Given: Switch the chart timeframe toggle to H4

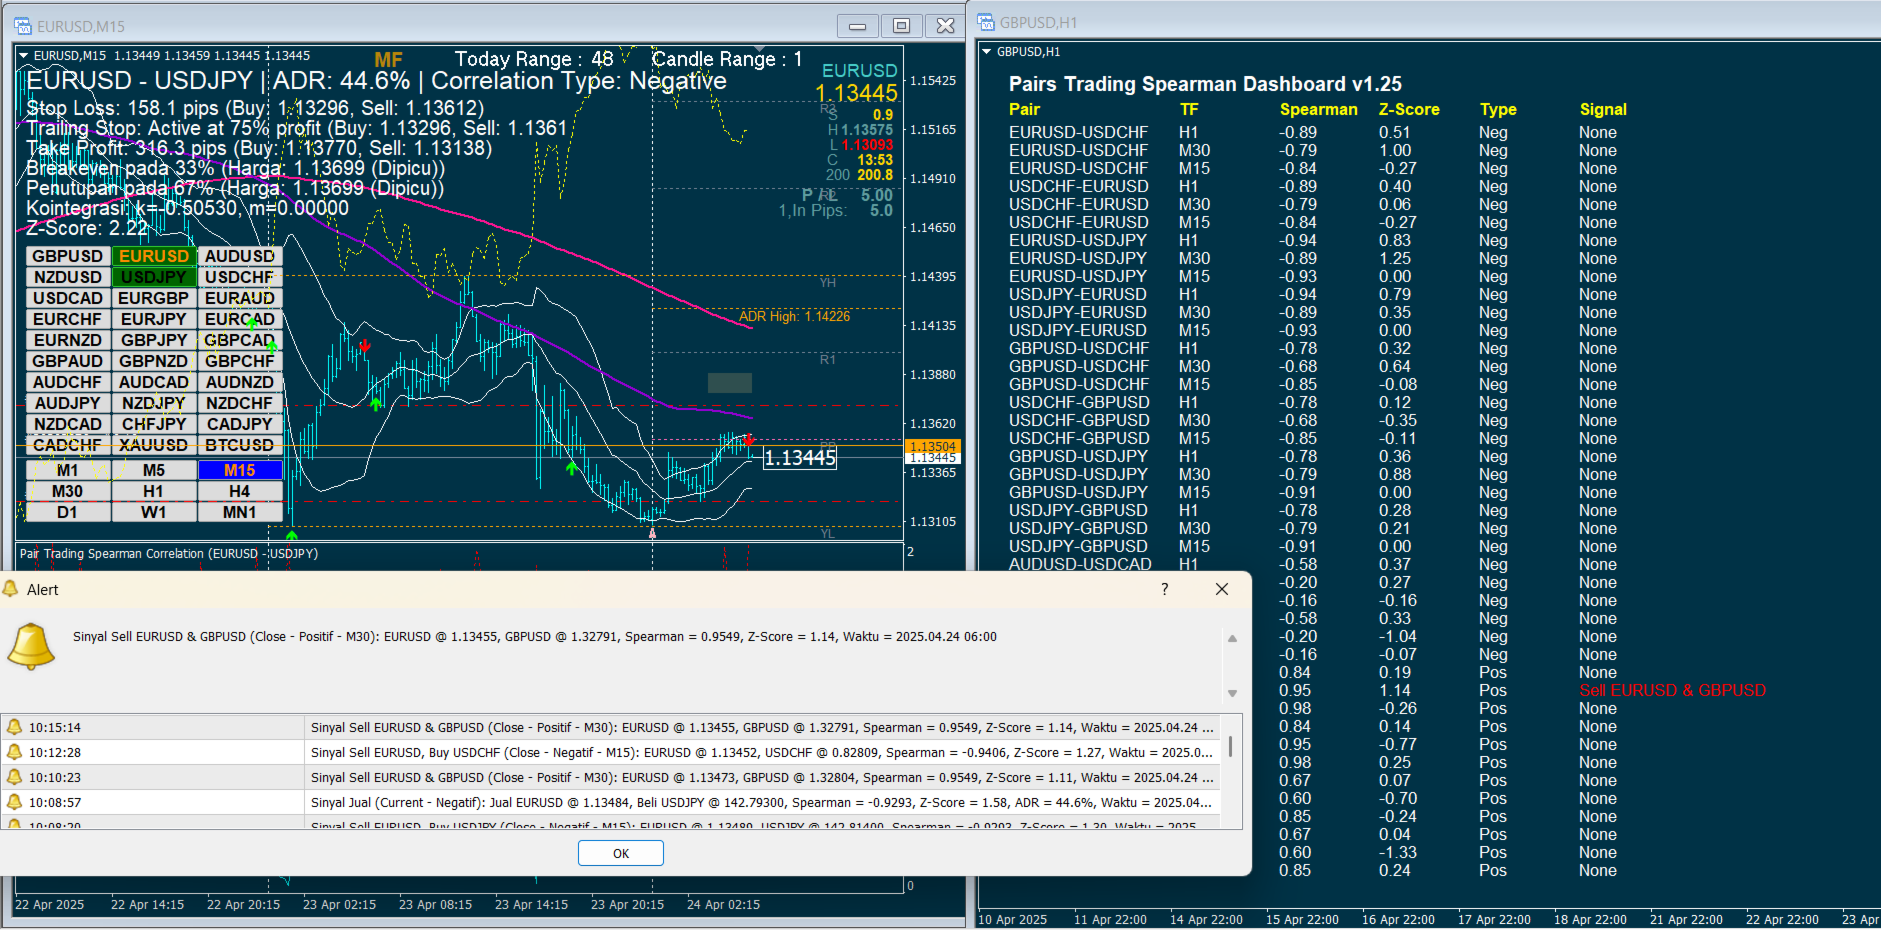Looking at the screenshot, I should click(x=240, y=491).
